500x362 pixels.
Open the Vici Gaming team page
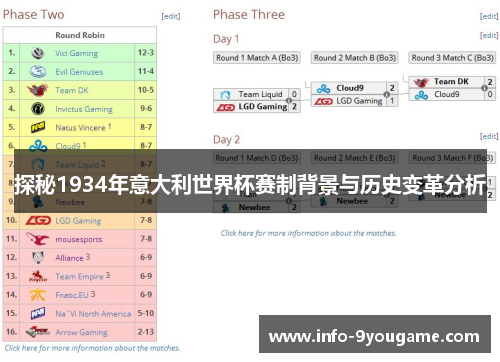pyautogui.click(x=76, y=53)
